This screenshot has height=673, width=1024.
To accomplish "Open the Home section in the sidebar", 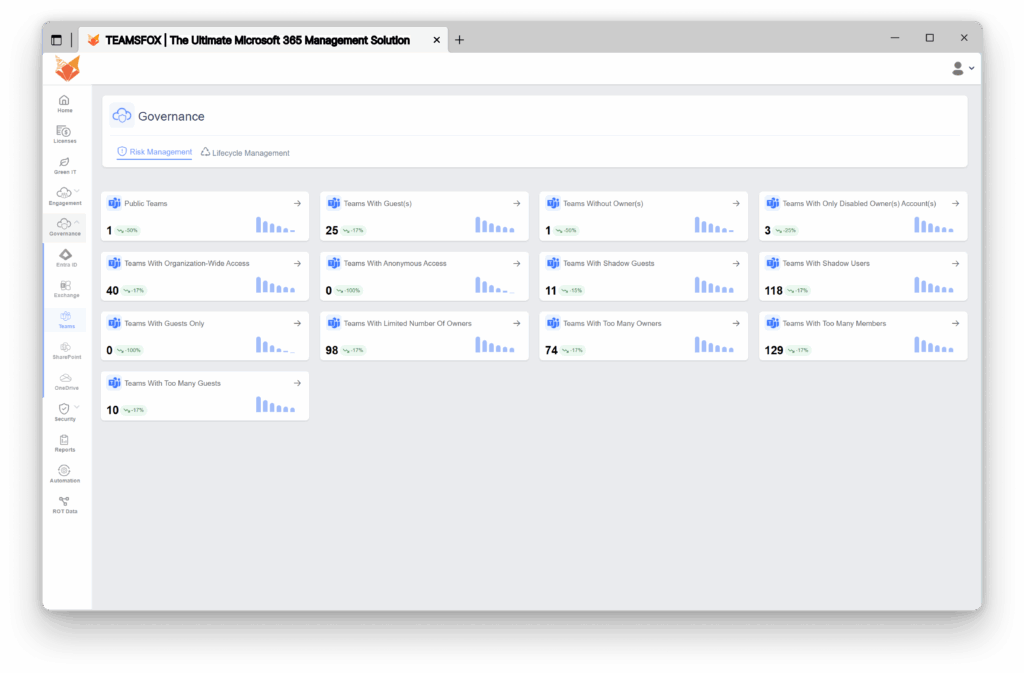I will [x=64, y=104].
